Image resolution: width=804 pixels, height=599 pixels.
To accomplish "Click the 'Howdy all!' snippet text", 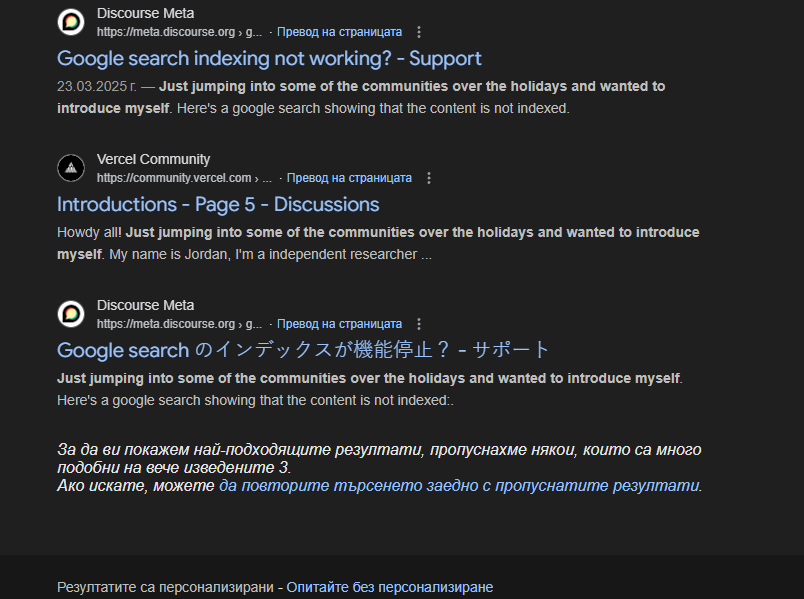I will coord(89,232).
